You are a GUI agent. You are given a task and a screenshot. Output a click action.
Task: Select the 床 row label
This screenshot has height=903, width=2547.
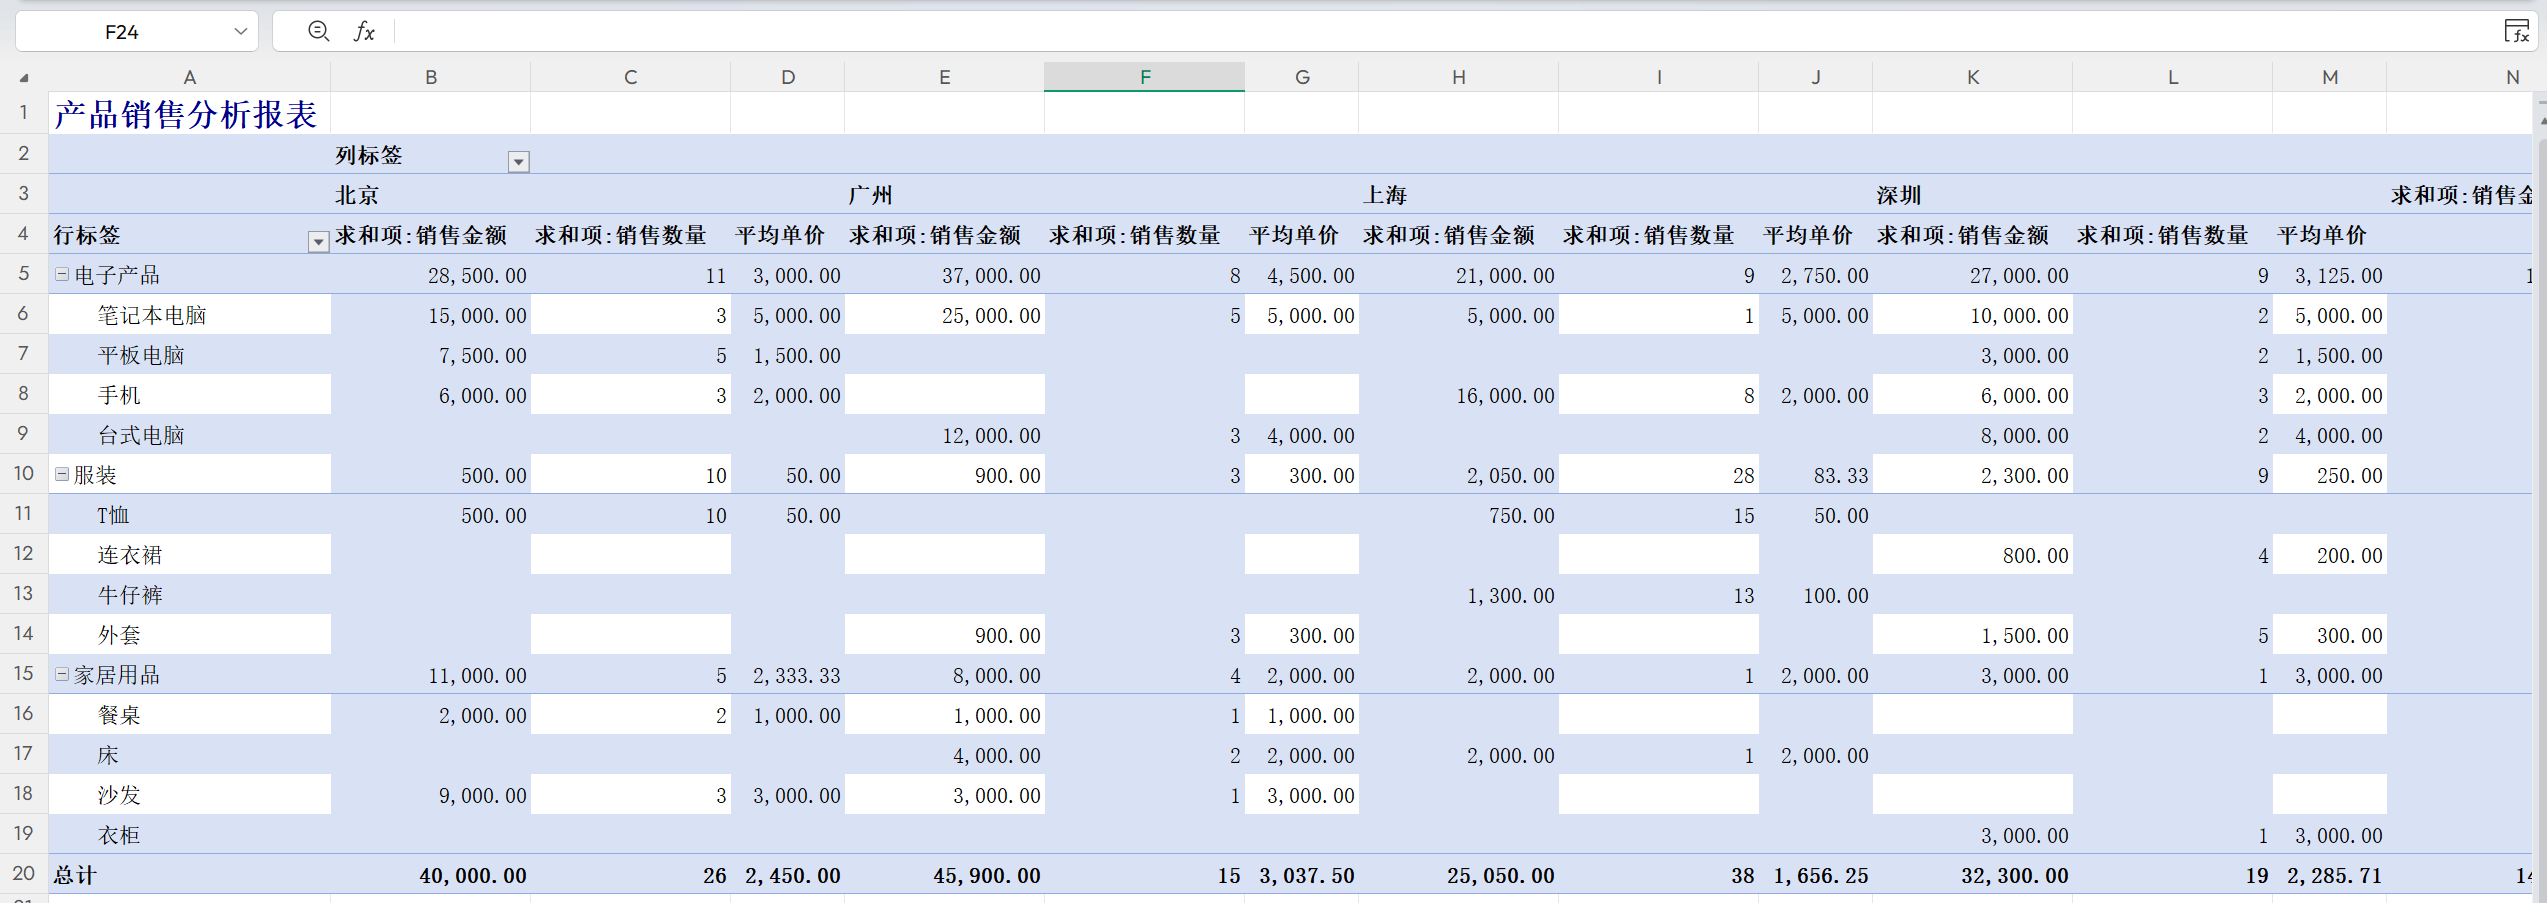tap(108, 755)
